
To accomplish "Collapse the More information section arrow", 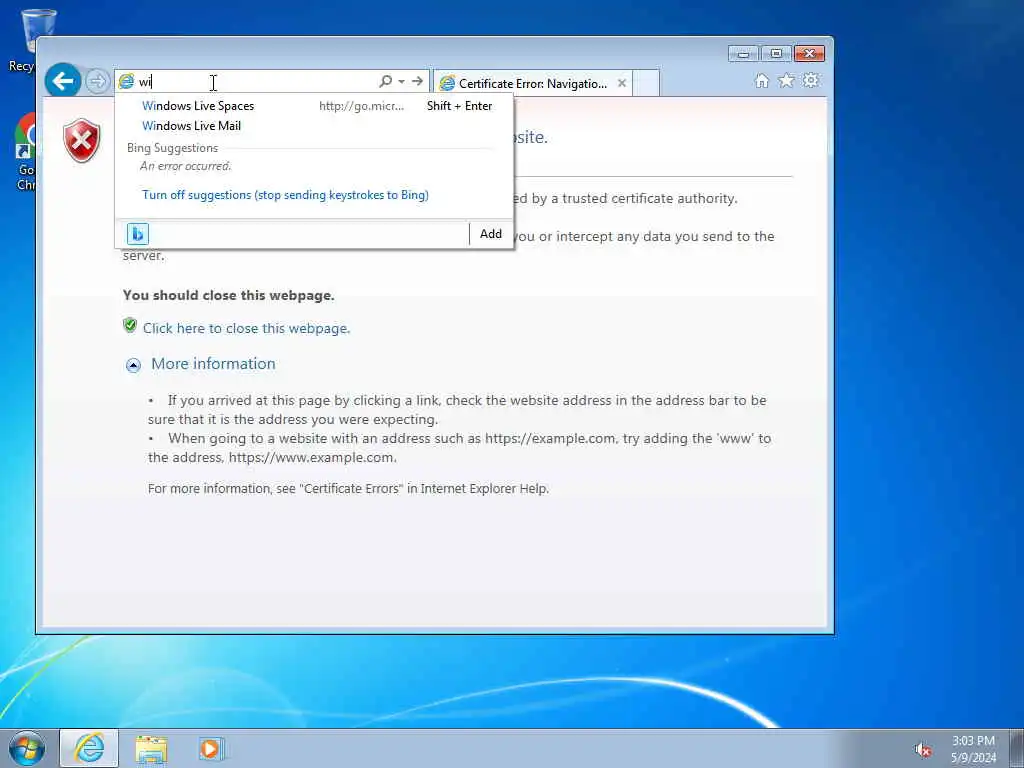I will click(133, 365).
